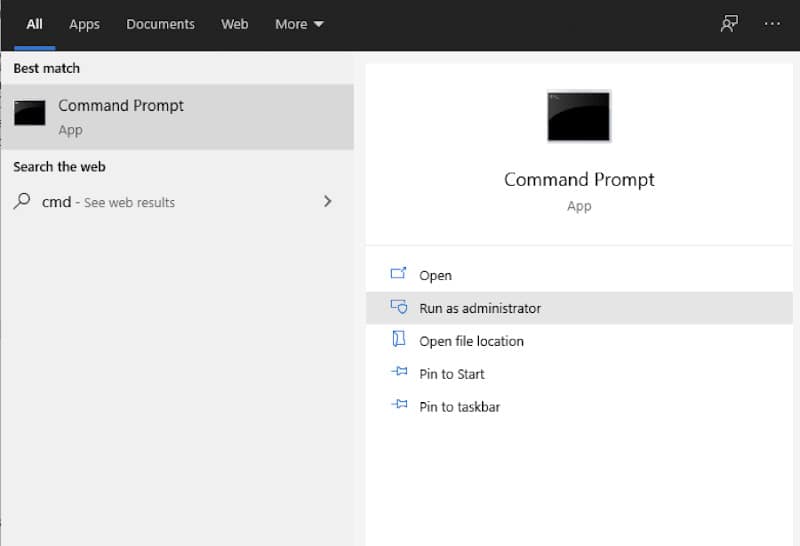Select the All tab
This screenshot has height=546, width=800.
(35, 24)
